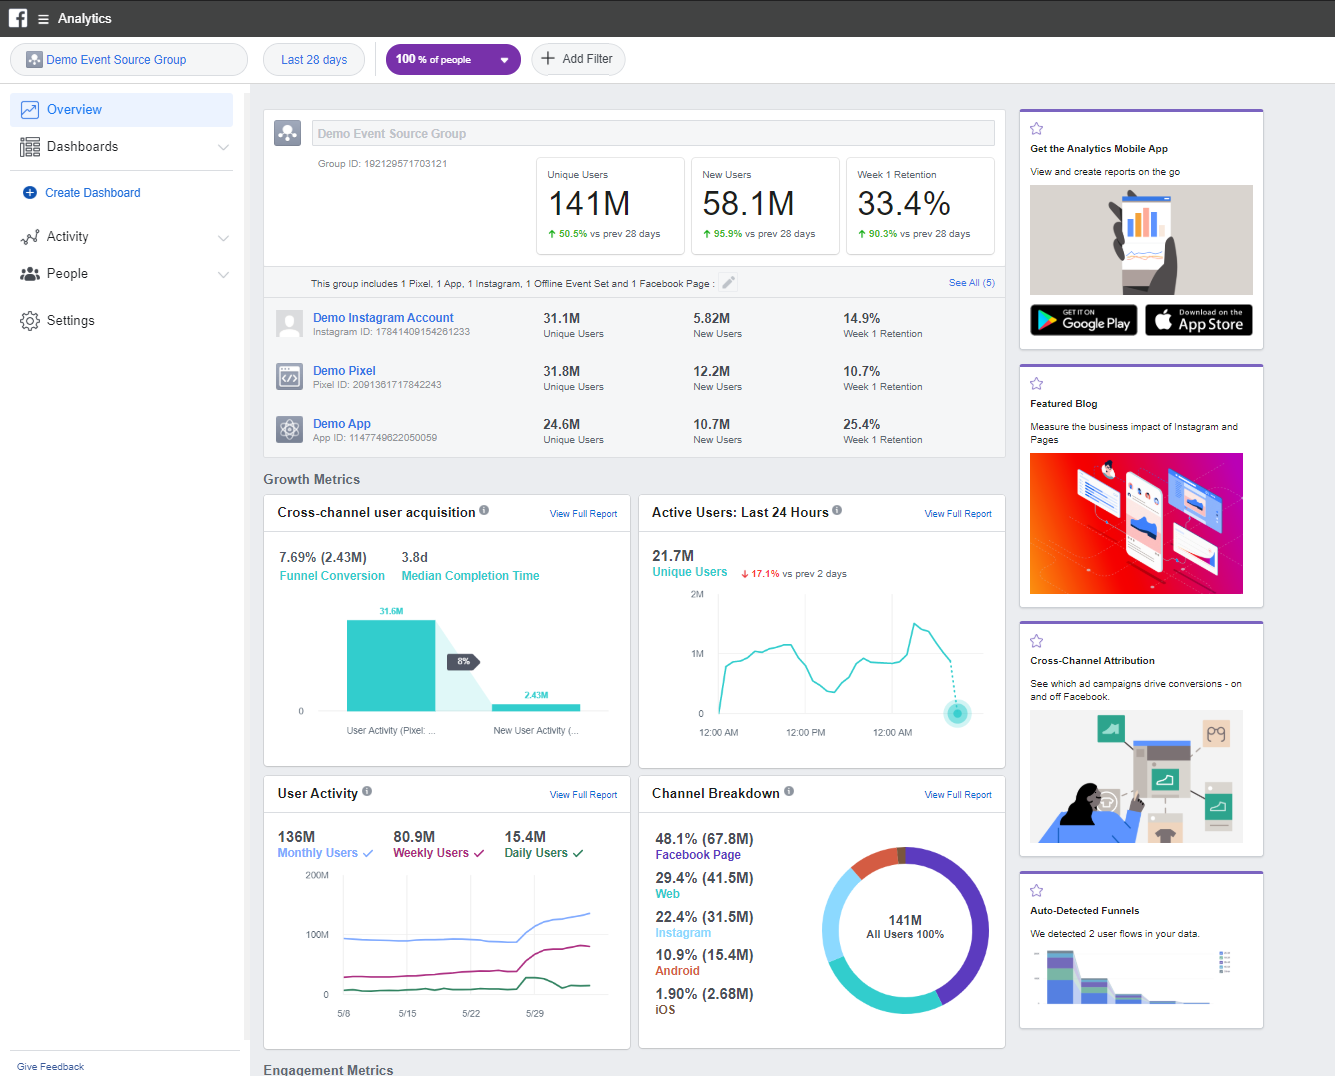
Task: Click the Demo Pixel code icon
Action: pos(289,377)
